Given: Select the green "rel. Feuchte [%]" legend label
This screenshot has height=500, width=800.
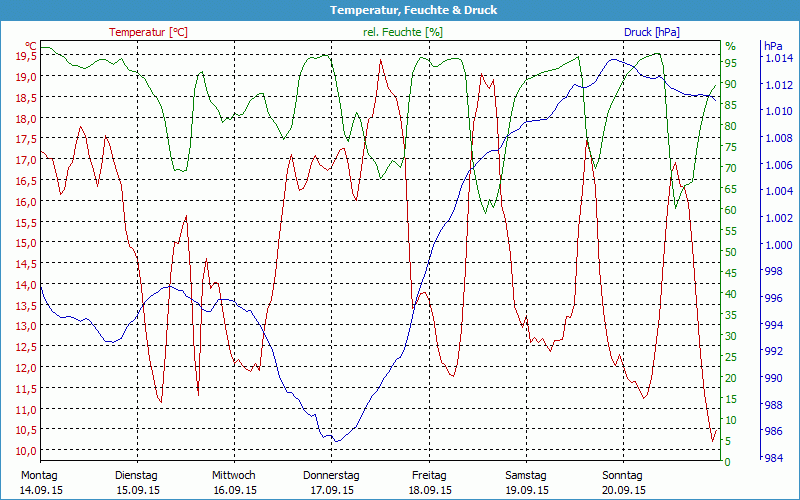Looking at the screenshot, I should click(403, 32).
